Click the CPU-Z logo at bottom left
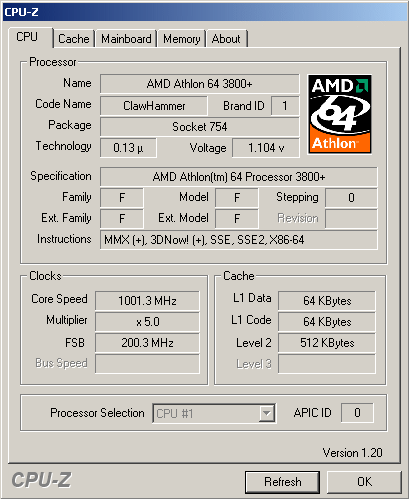Viewport: 409px width, 499px height. 42,480
